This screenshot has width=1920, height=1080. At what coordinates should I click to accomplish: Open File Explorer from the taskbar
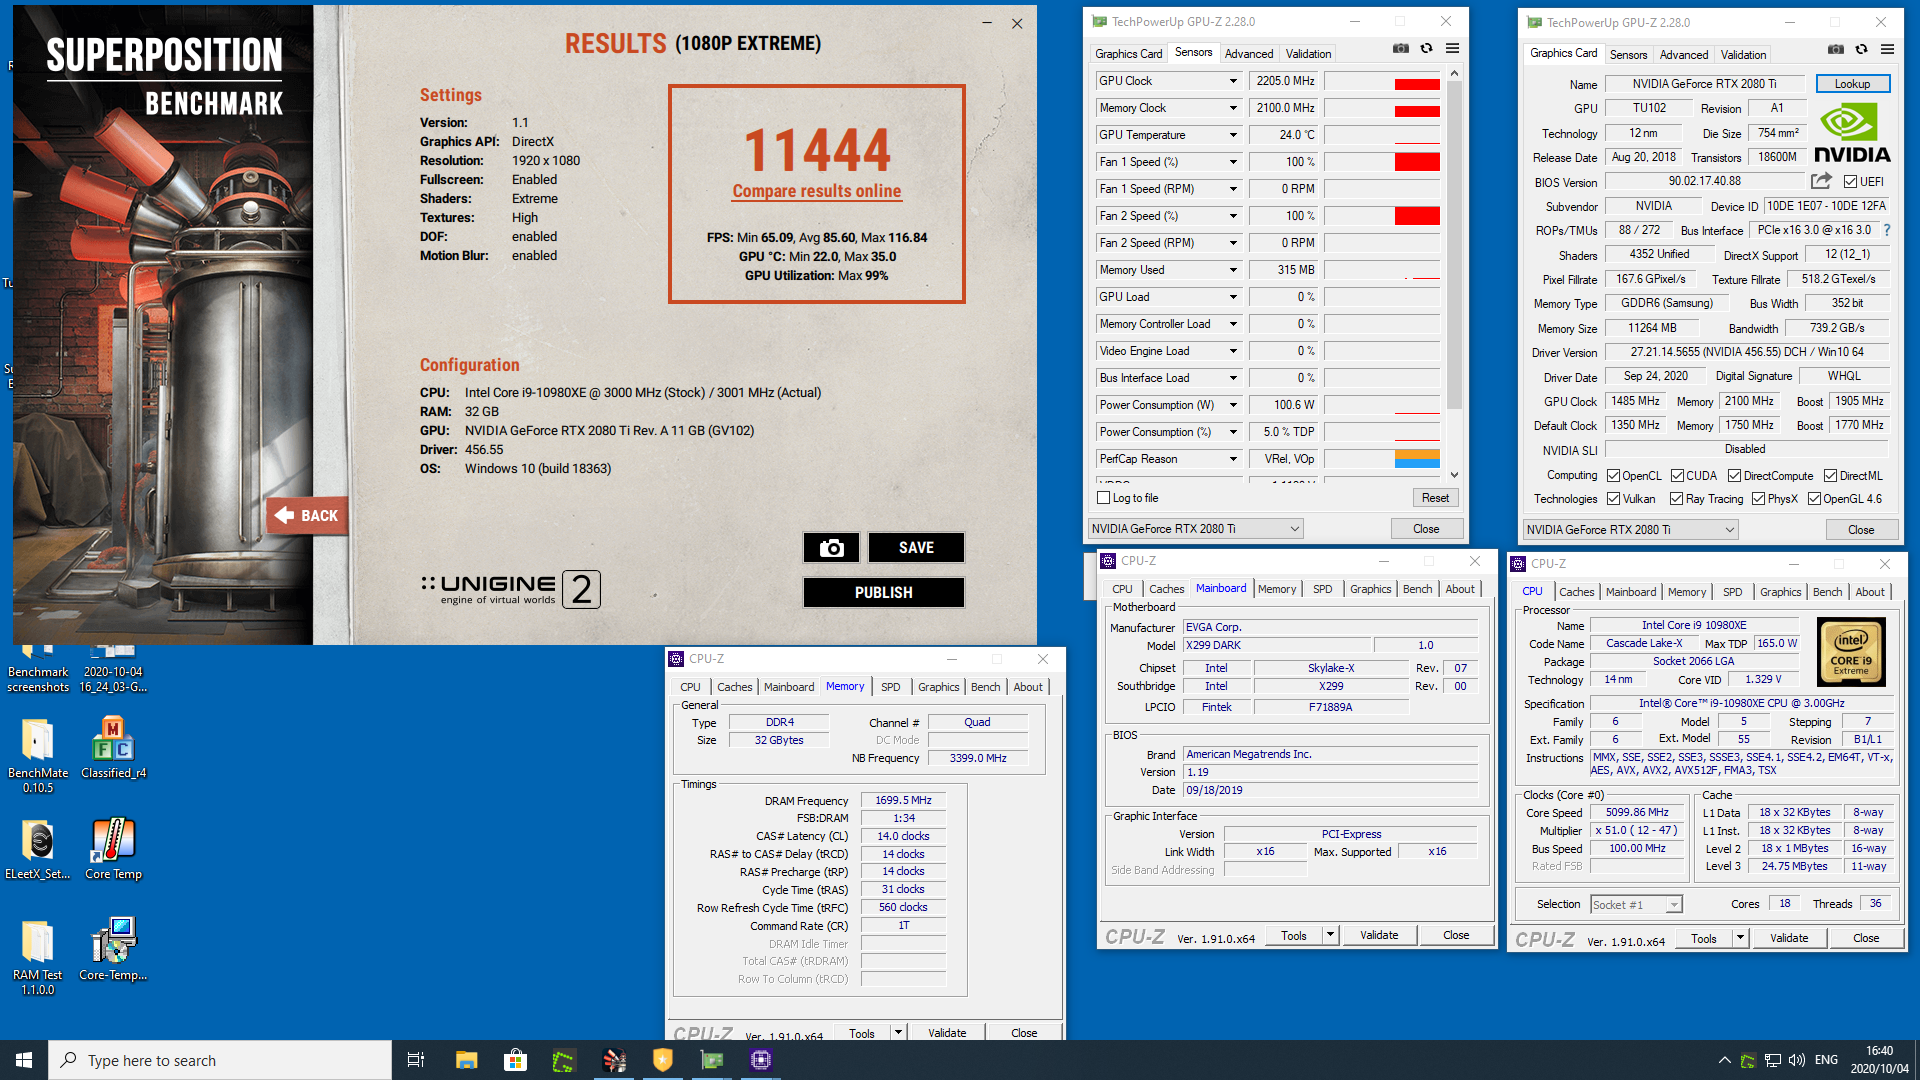point(466,1060)
